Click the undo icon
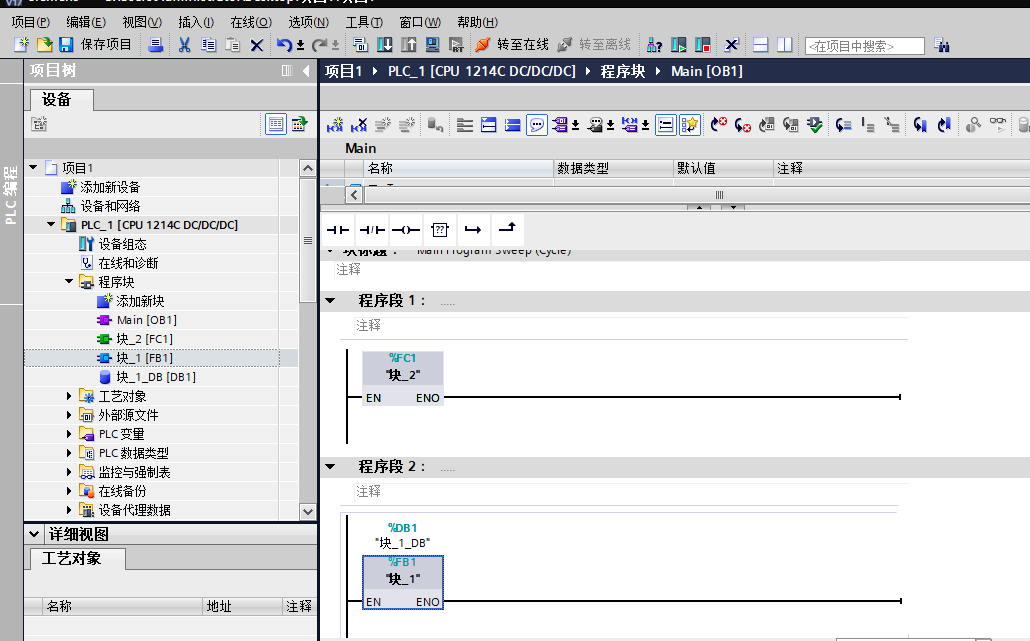 [x=283, y=44]
